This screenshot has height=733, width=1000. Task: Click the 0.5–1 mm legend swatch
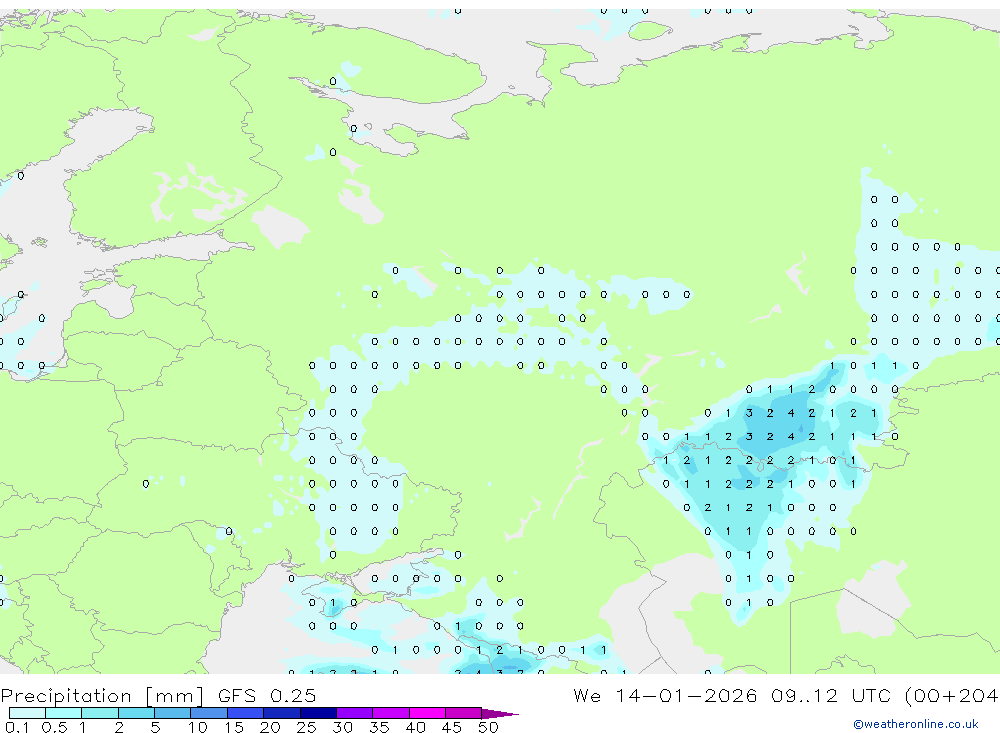[x=64, y=713]
